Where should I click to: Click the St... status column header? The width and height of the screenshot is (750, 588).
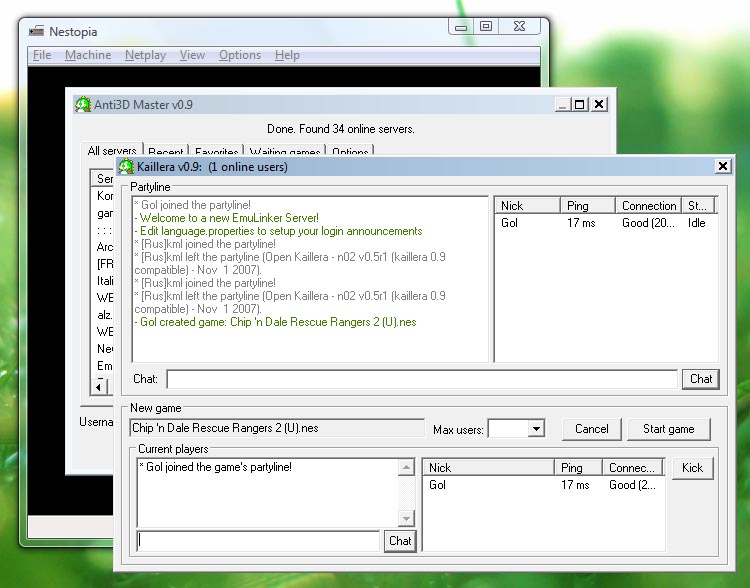pos(698,206)
